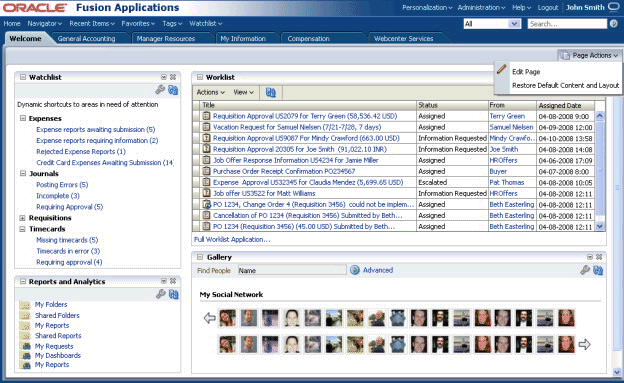Select Restore Default Content and Layout

pos(566,85)
